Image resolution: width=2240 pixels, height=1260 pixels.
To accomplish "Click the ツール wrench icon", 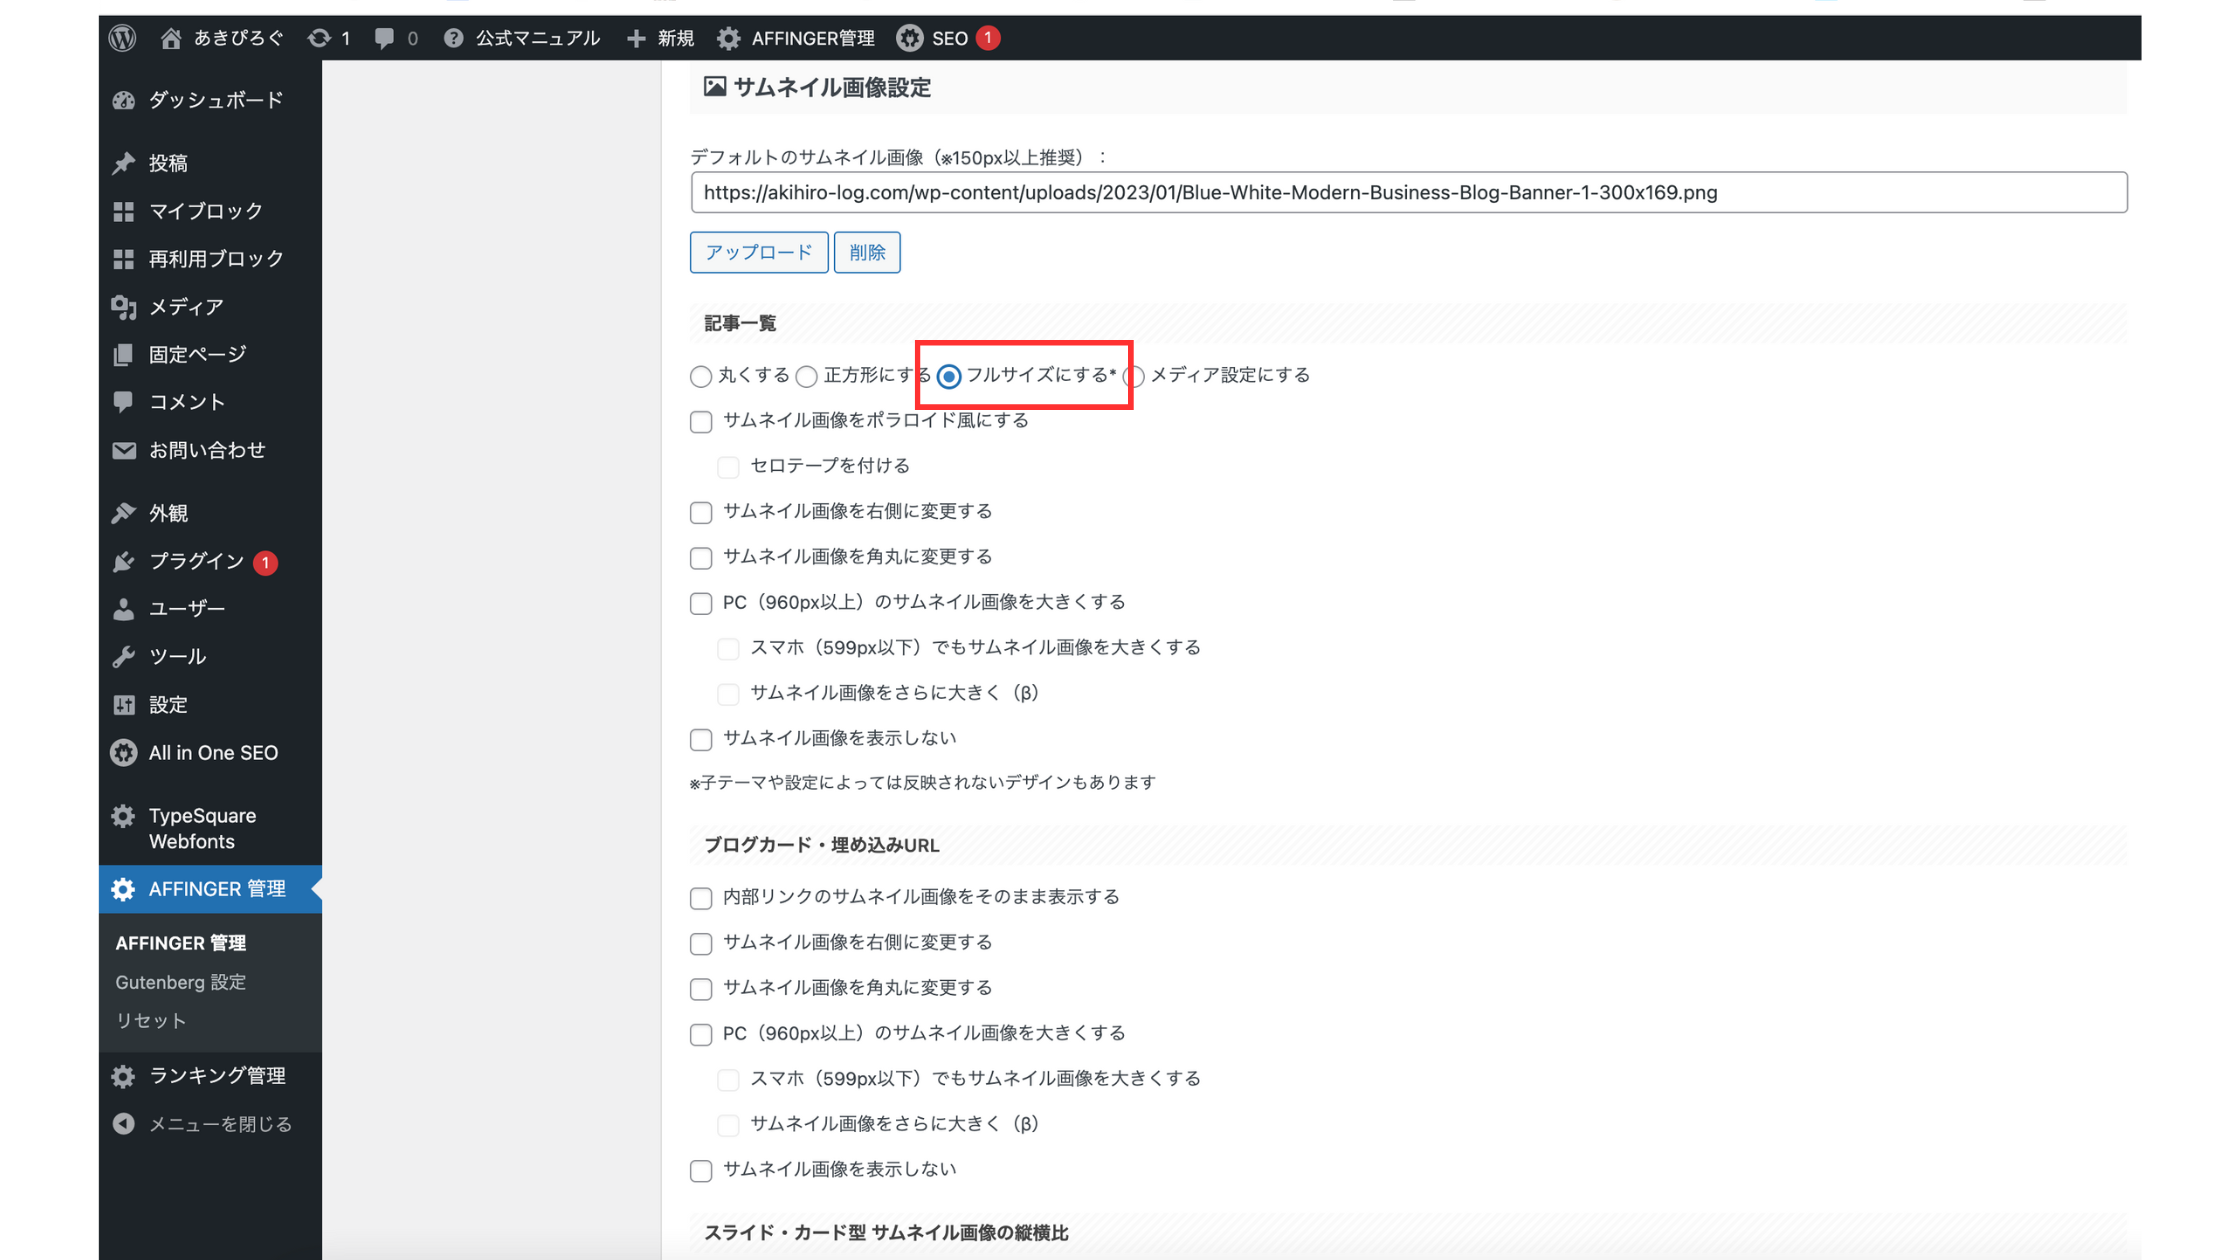I will pos(124,657).
